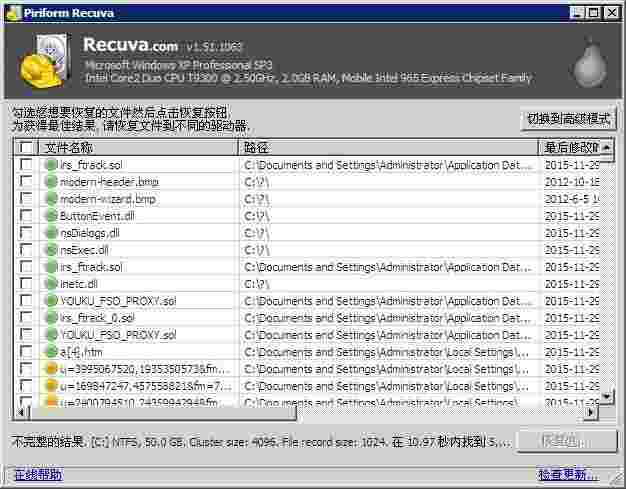Click the green dot next to irs_ftrack_0.sol
The height and width of the screenshot is (489, 626).
51,318
